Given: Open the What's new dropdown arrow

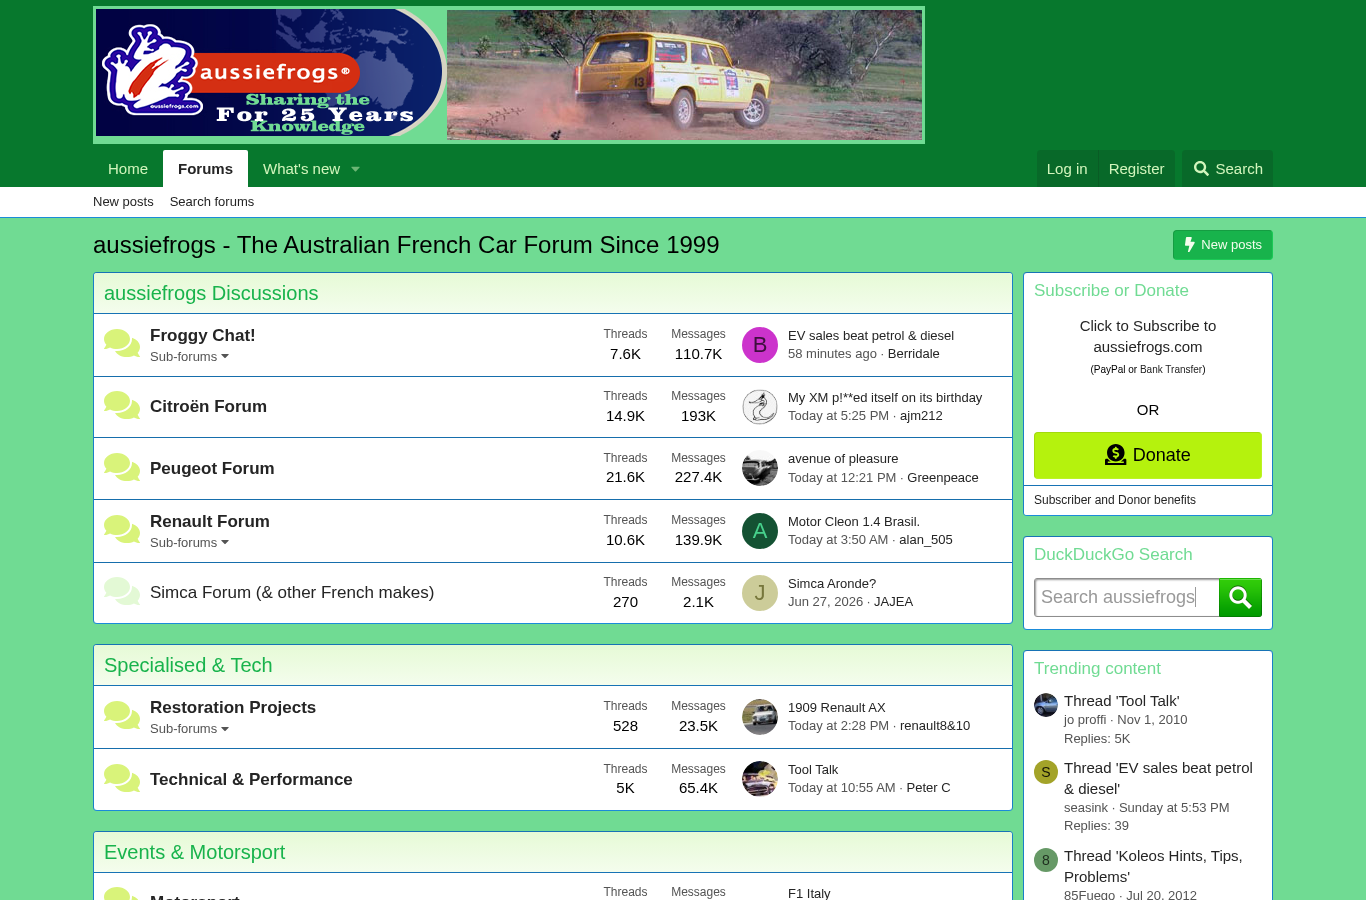Looking at the screenshot, I should (355, 169).
